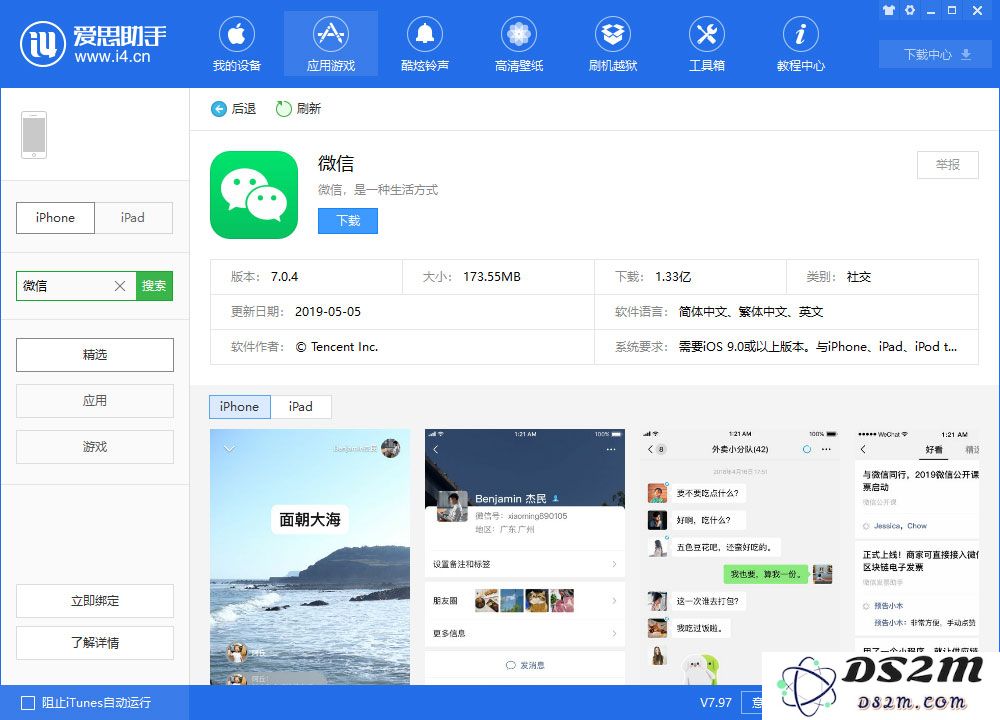
Task: Open the 高清壁纸 wallpapers section
Action: pyautogui.click(x=519, y=43)
